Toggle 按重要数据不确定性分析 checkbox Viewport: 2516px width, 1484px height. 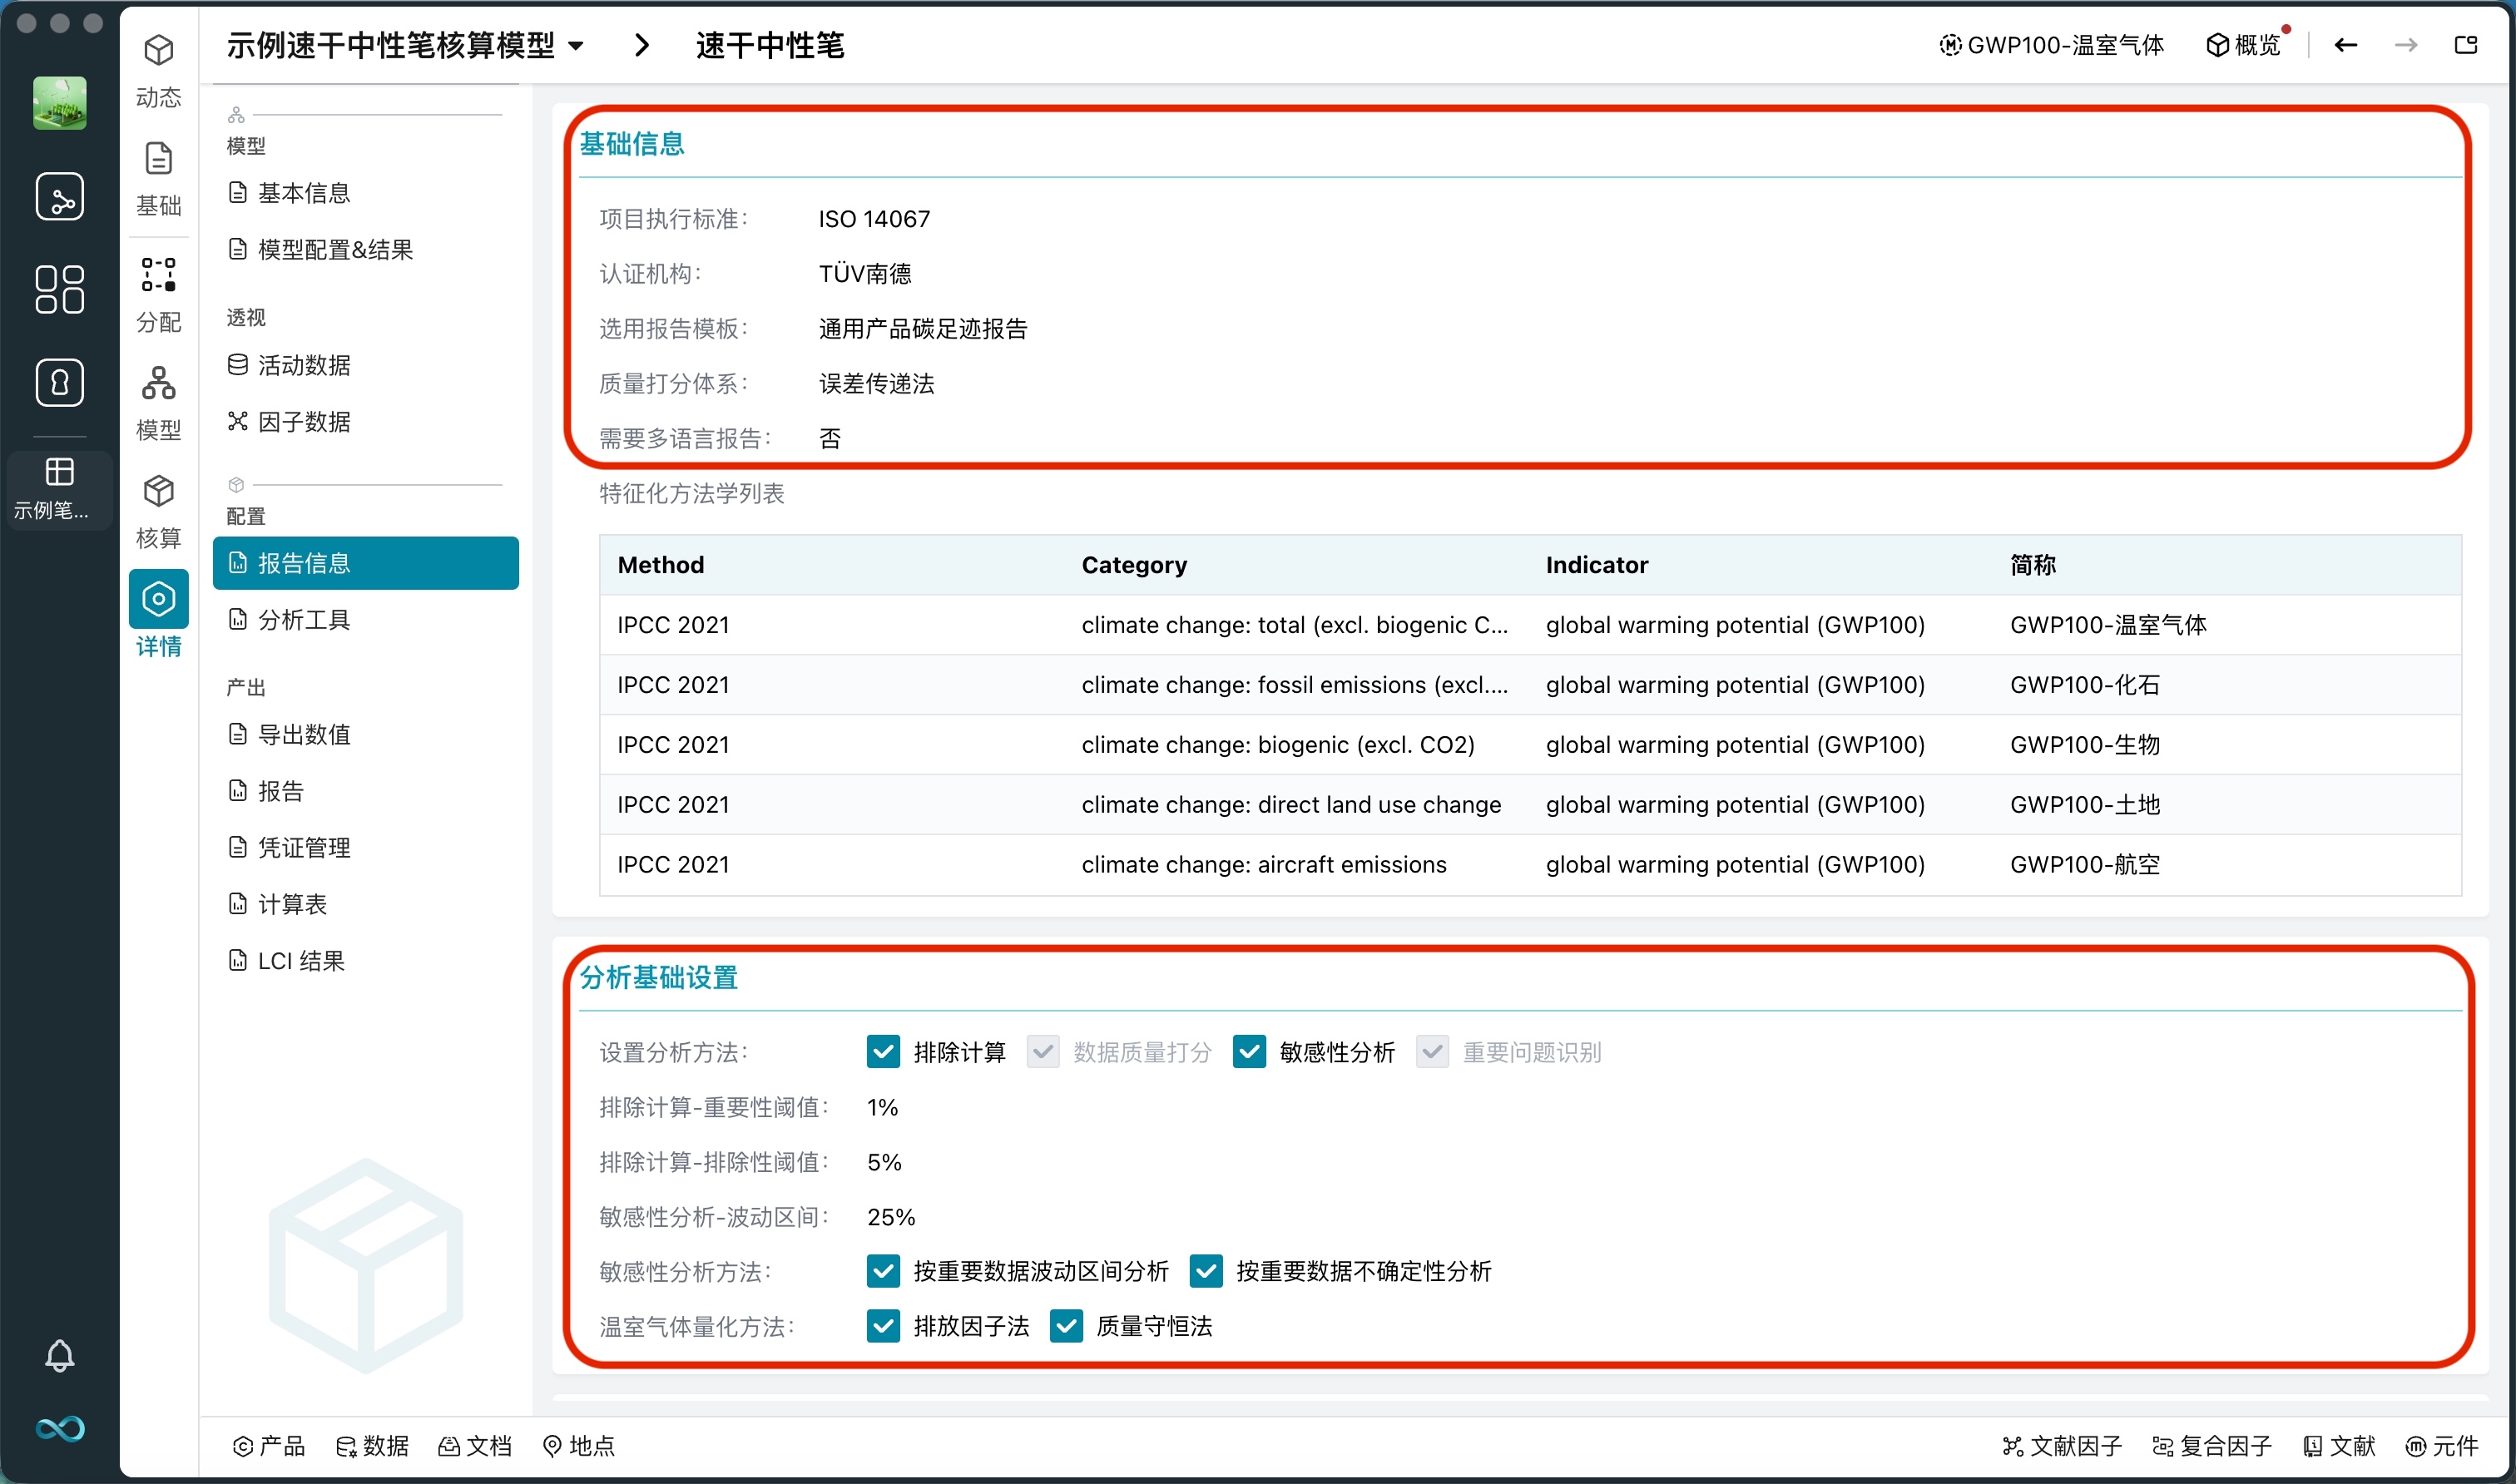[x=1206, y=1271]
